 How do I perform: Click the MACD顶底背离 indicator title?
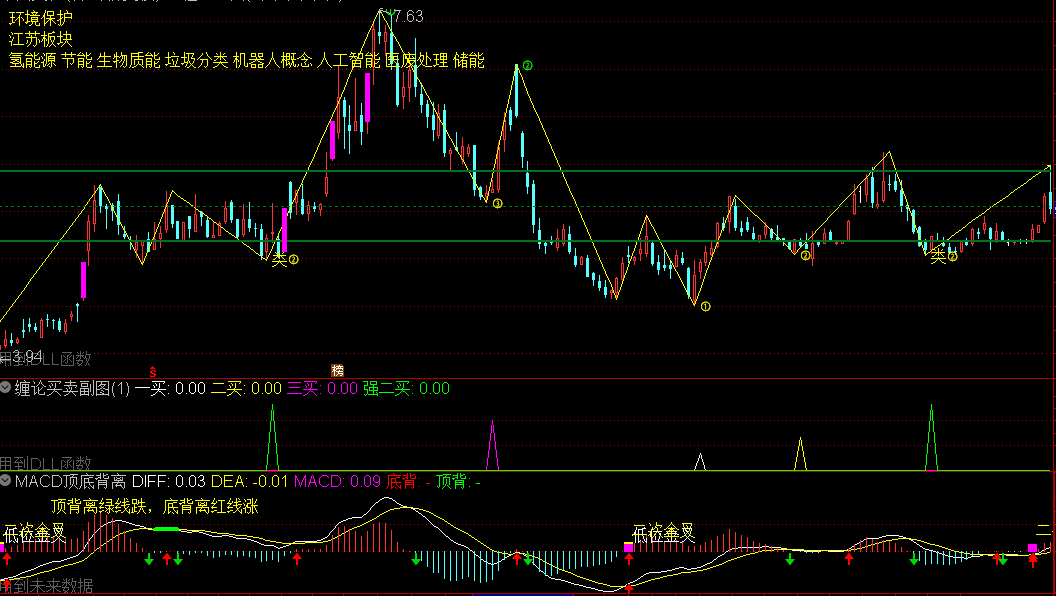(x=71, y=482)
